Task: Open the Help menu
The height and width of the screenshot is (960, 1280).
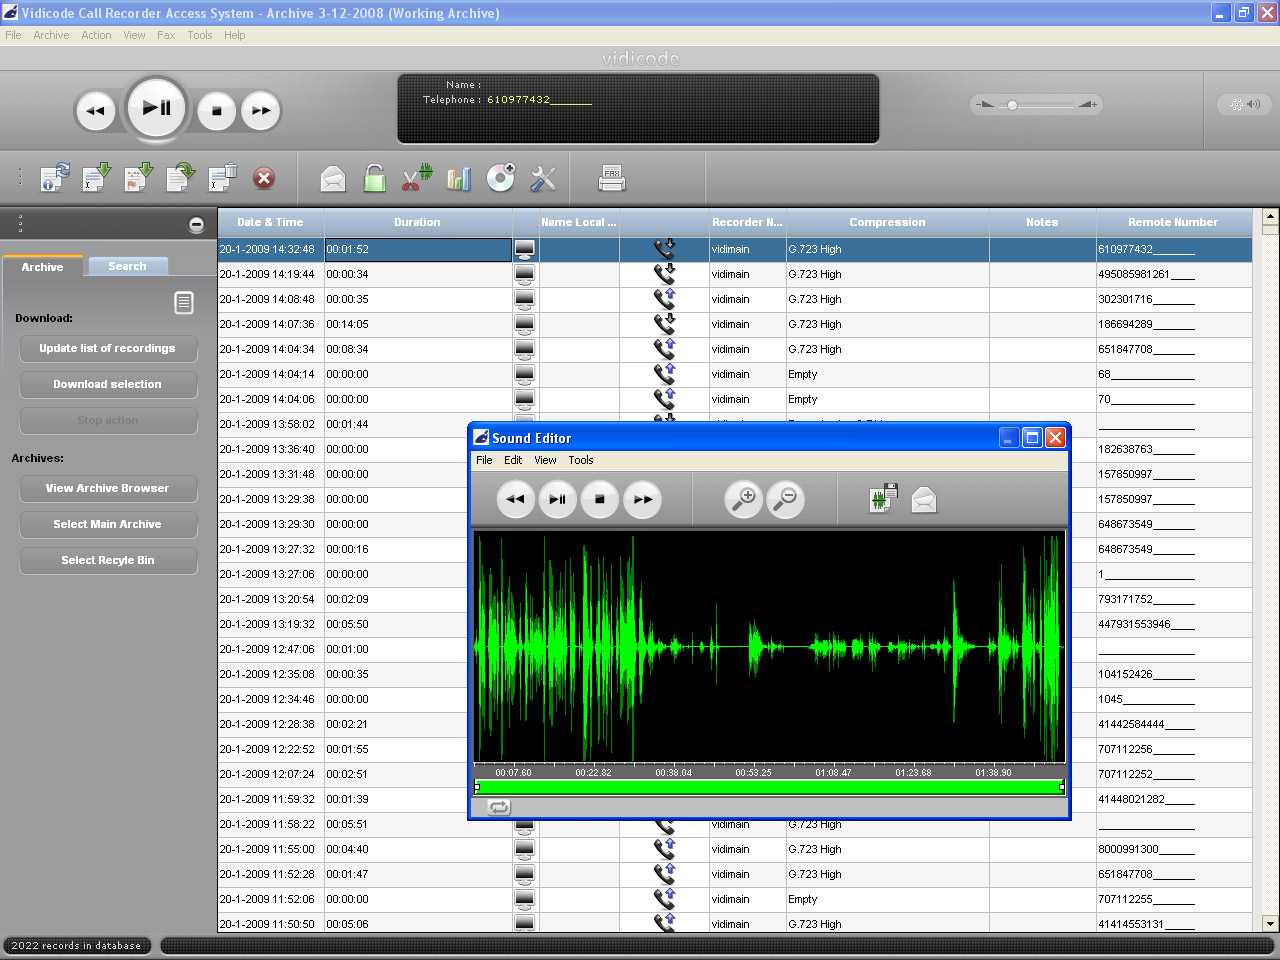Action: coord(235,35)
